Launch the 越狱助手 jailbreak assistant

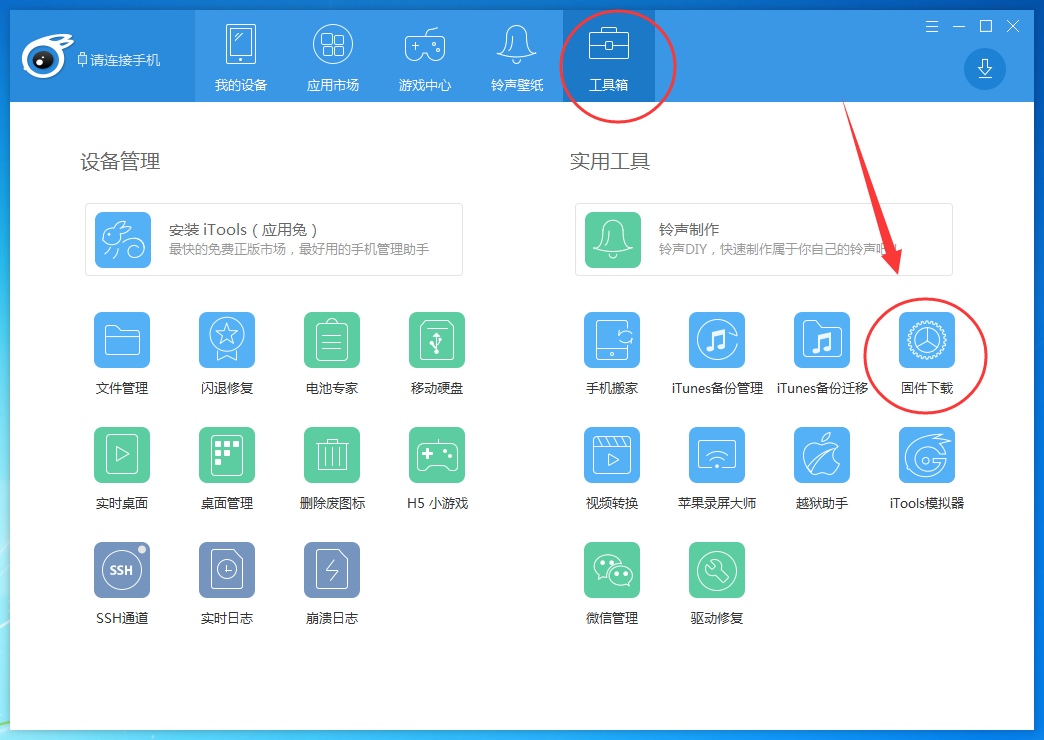point(821,455)
